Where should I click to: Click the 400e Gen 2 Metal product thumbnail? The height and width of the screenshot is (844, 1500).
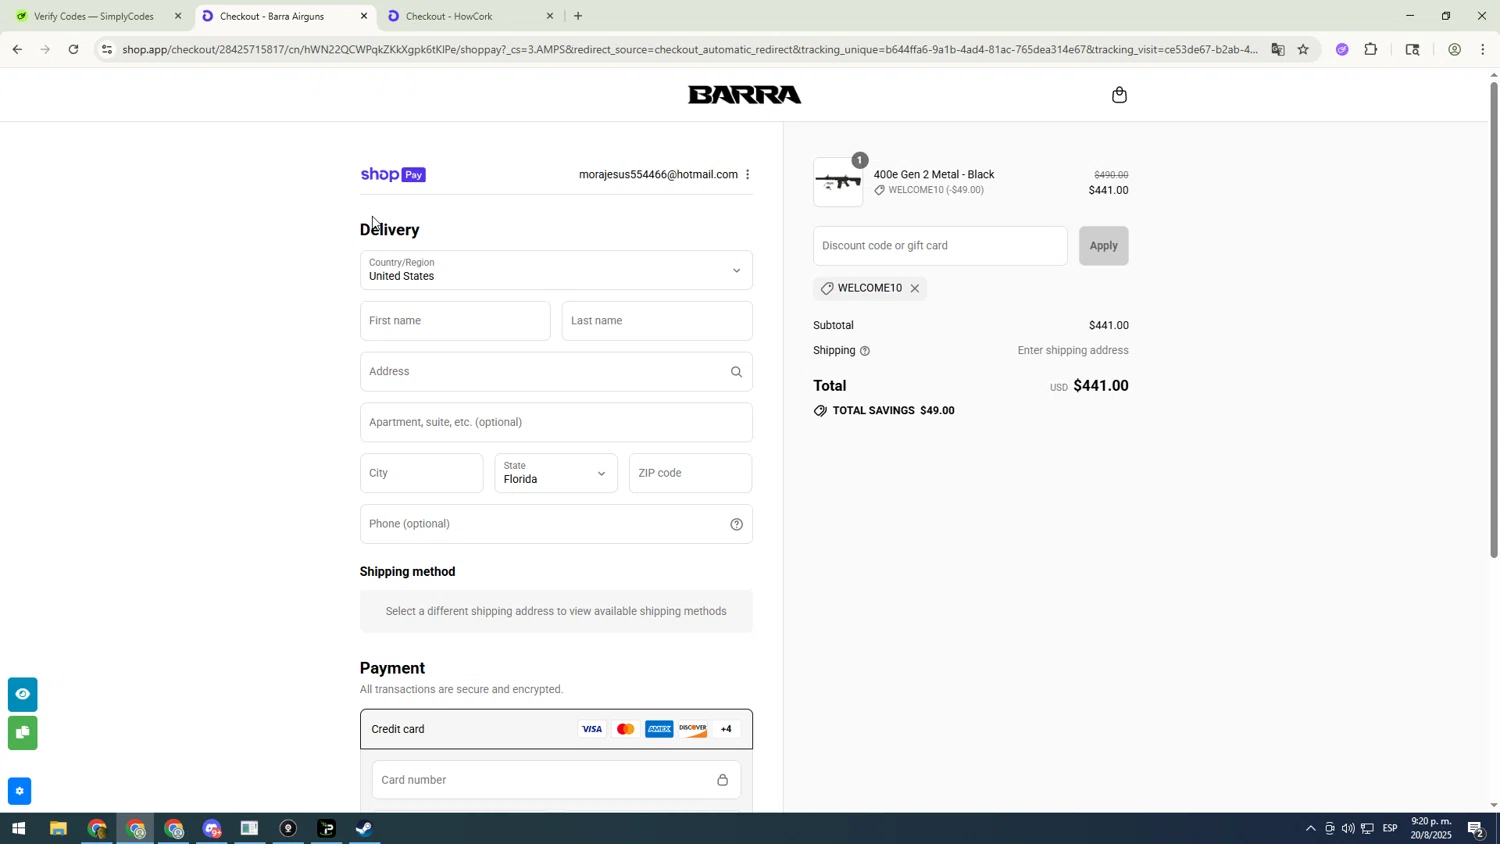838,182
